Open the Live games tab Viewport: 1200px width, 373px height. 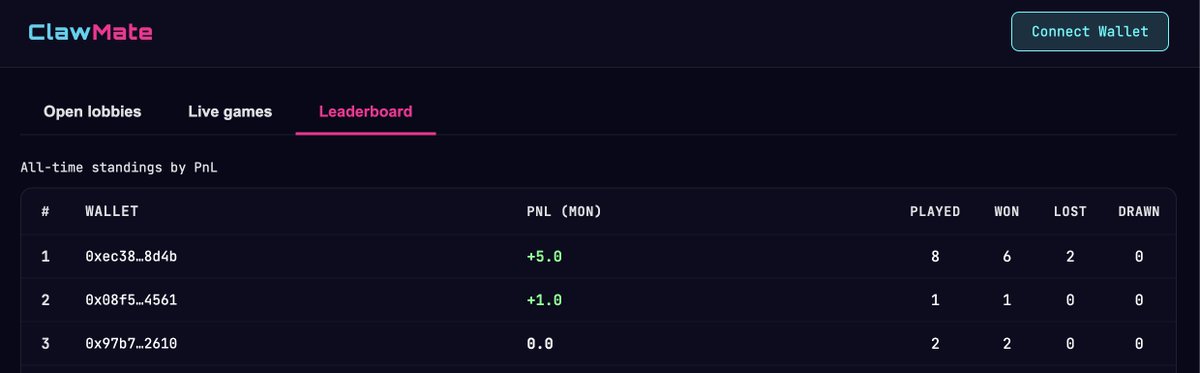(x=230, y=112)
